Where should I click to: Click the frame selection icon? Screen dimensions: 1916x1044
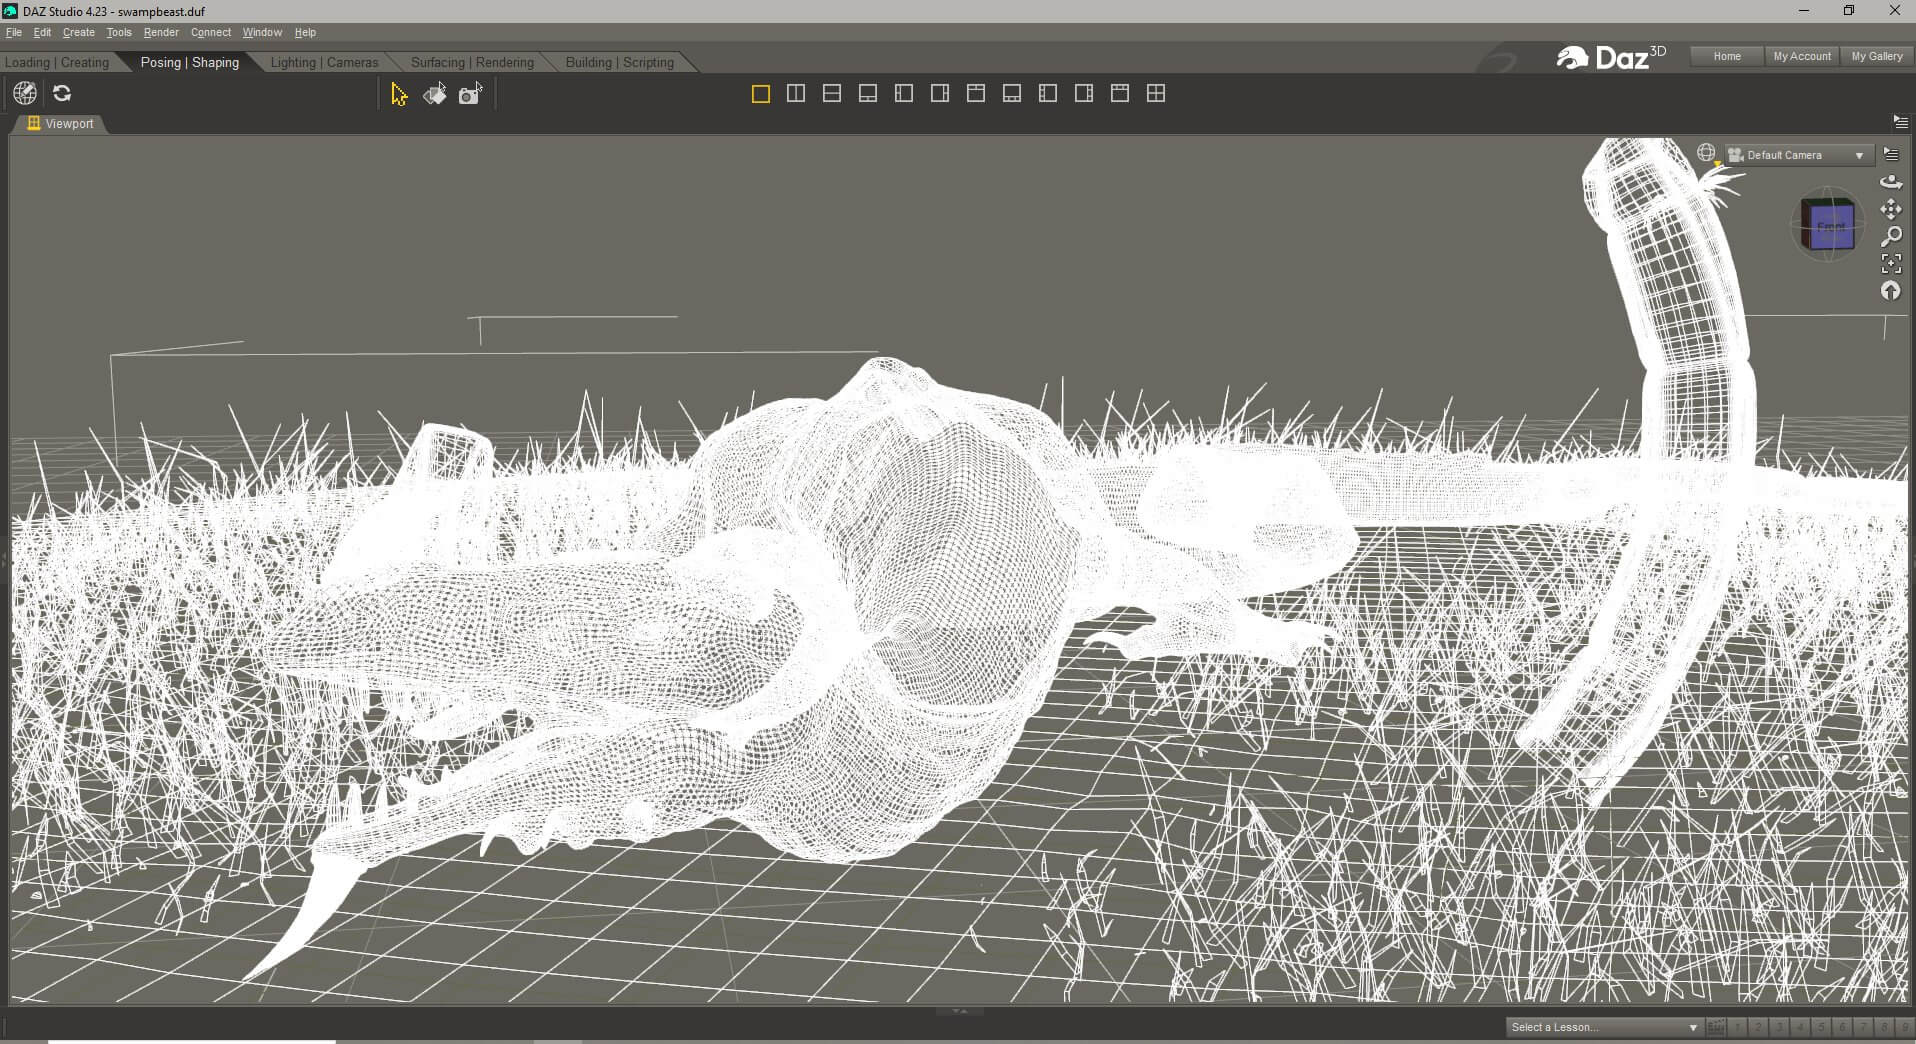pyautogui.click(x=1891, y=264)
